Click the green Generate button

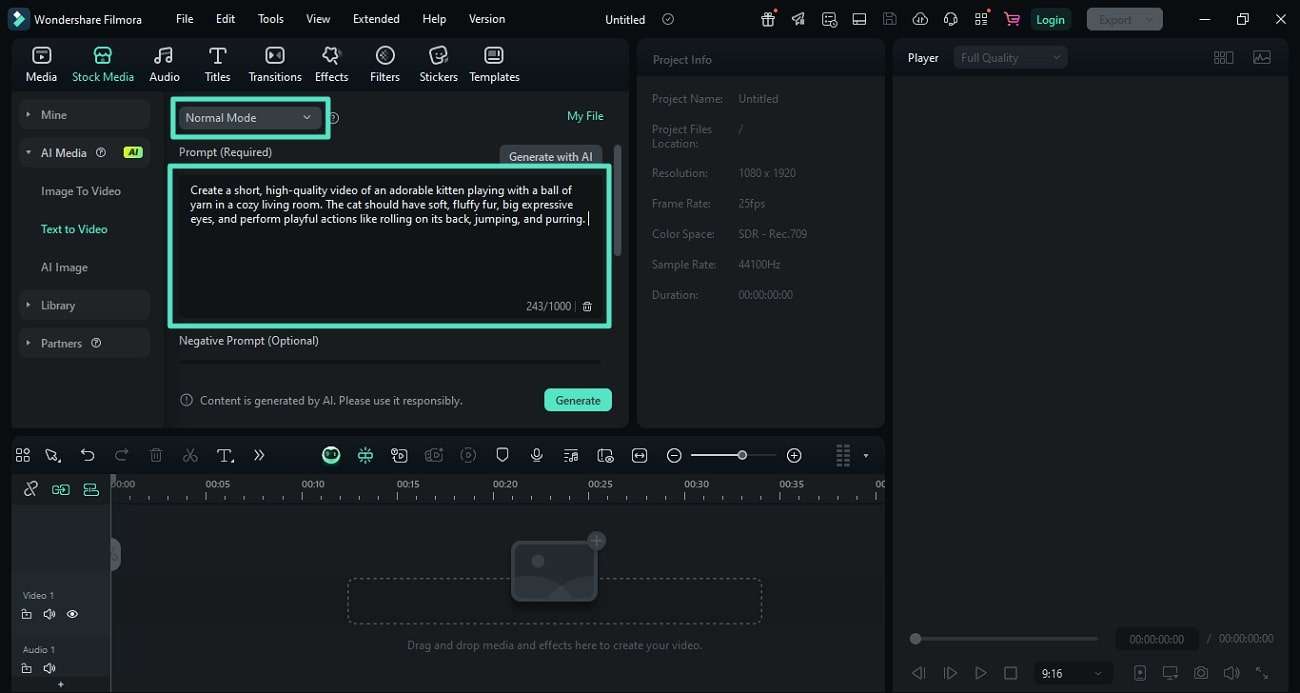tap(578, 400)
